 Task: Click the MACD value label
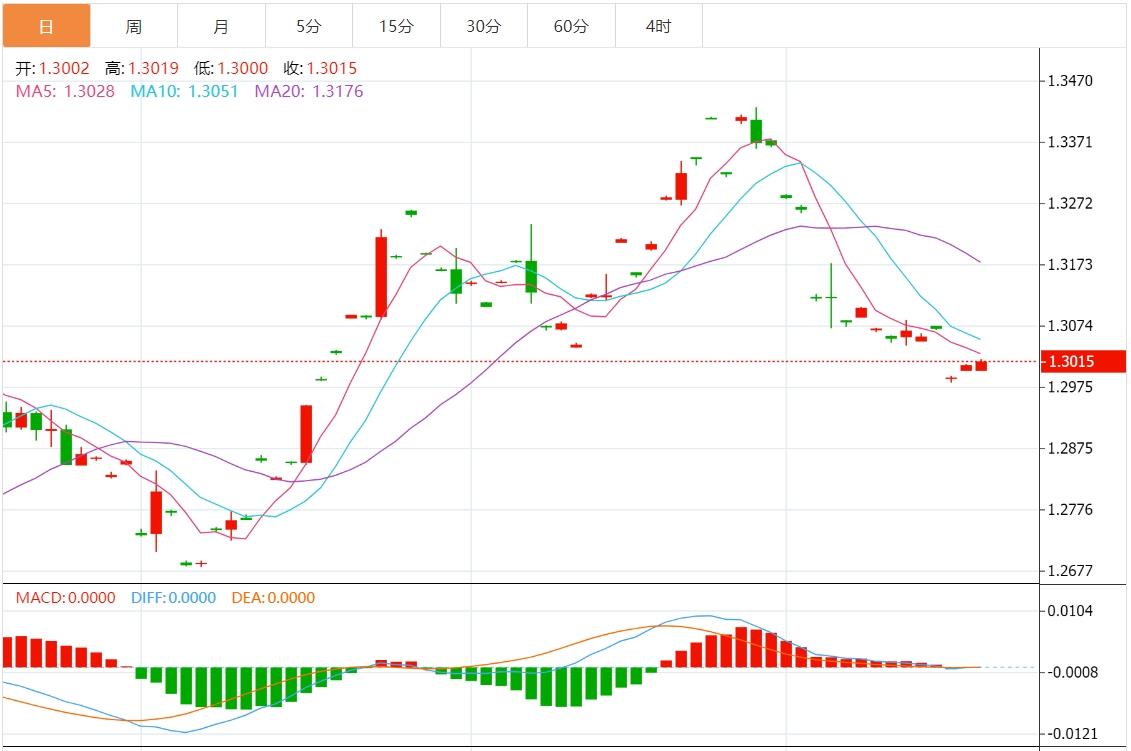pos(65,598)
